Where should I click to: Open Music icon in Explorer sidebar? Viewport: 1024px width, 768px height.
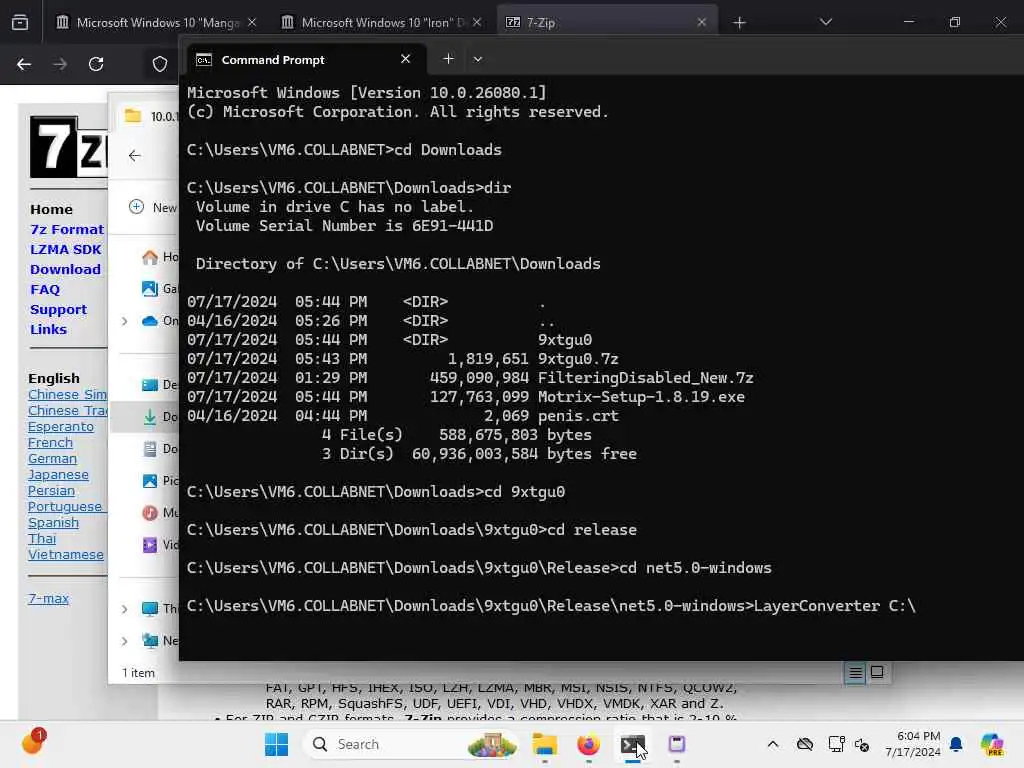point(150,513)
